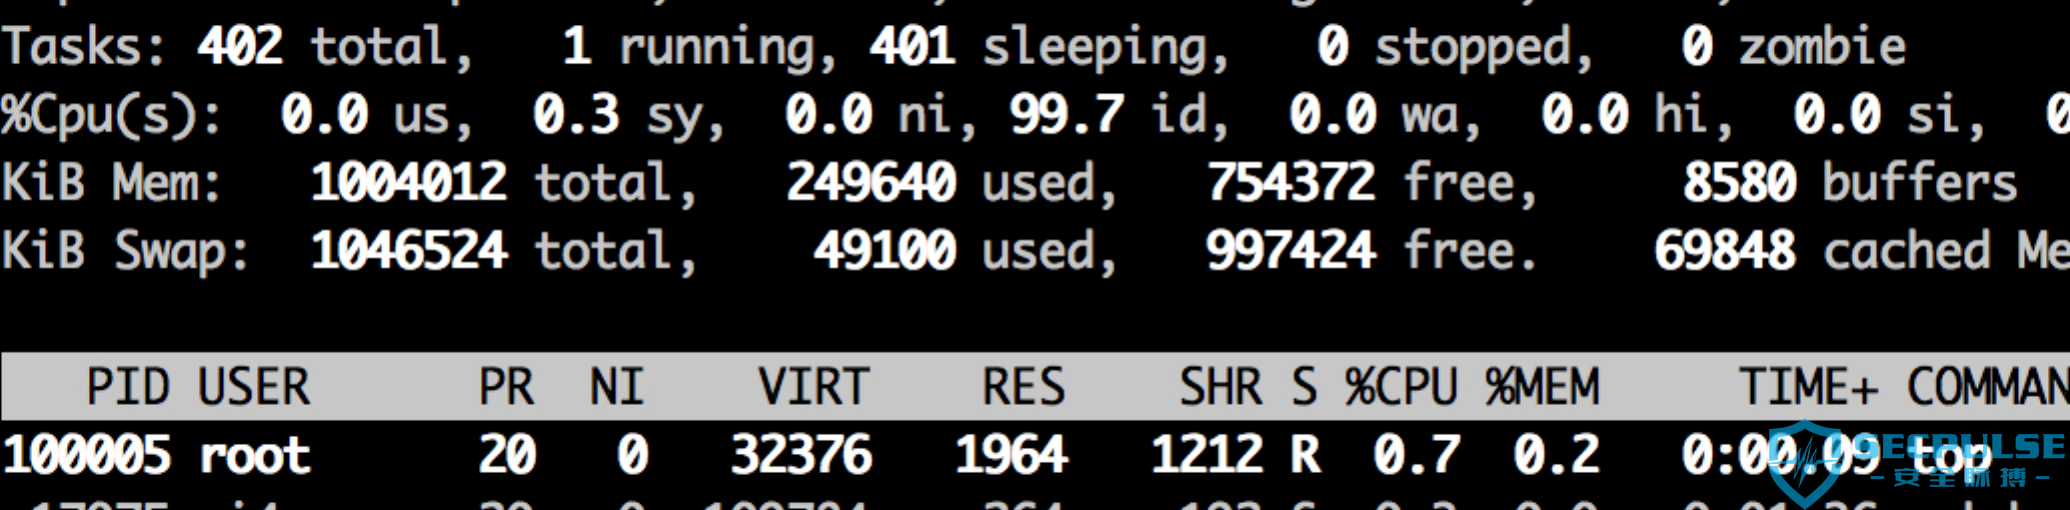2070x510 pixels.
Task: Click the 'USER' column header
Action: (254, 387)
